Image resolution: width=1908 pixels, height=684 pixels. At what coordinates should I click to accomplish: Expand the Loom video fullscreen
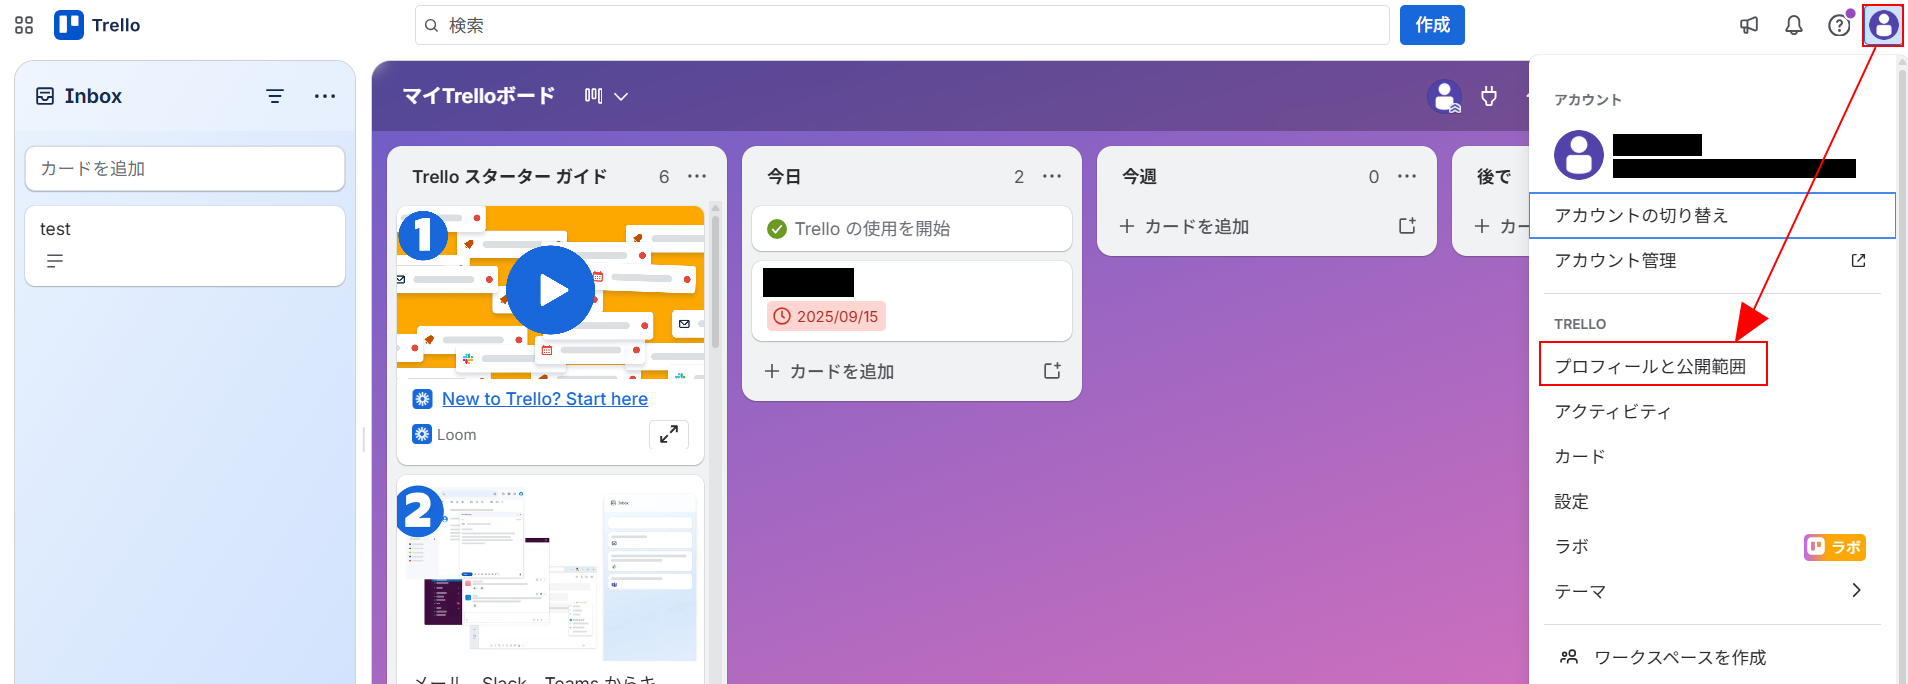pos(669,434)
